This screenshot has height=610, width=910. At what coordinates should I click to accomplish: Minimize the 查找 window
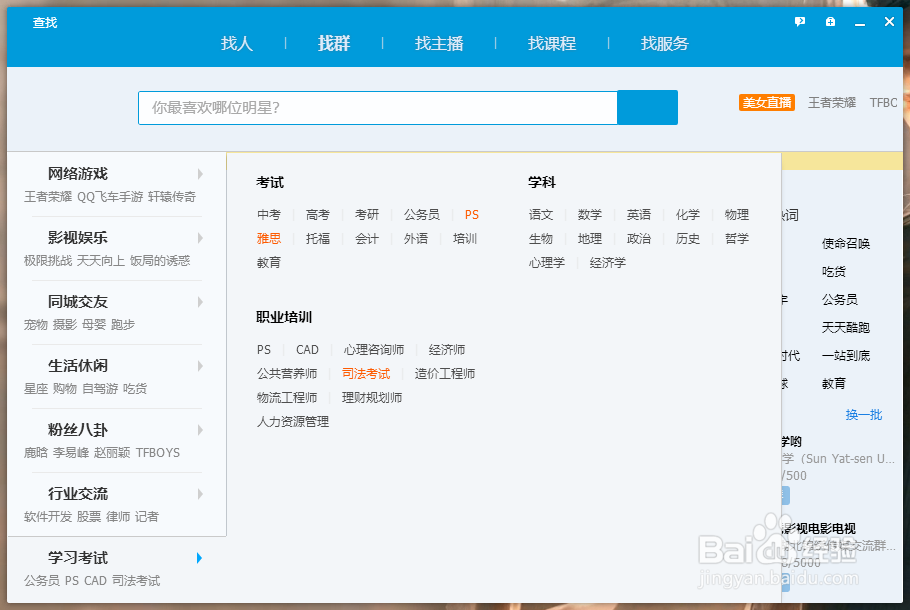(860, 23)
